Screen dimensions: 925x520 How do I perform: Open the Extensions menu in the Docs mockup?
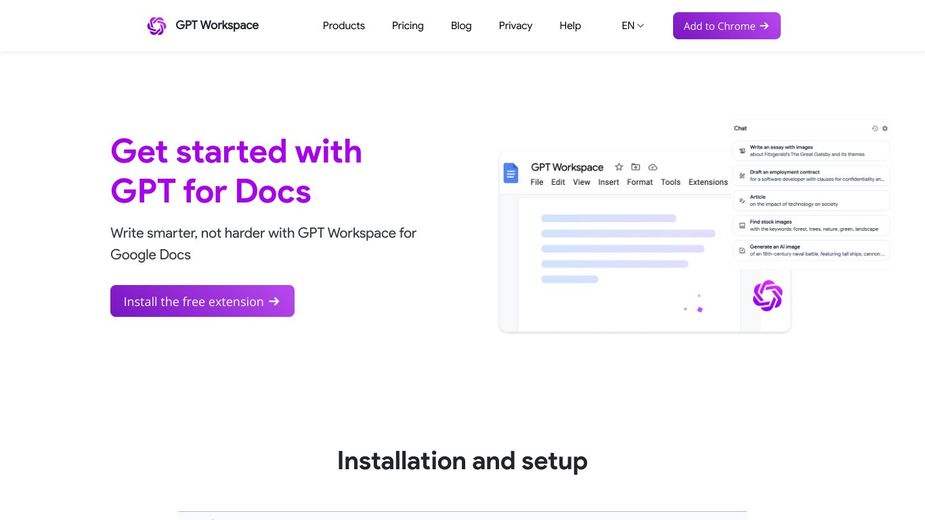pos(708,182)
